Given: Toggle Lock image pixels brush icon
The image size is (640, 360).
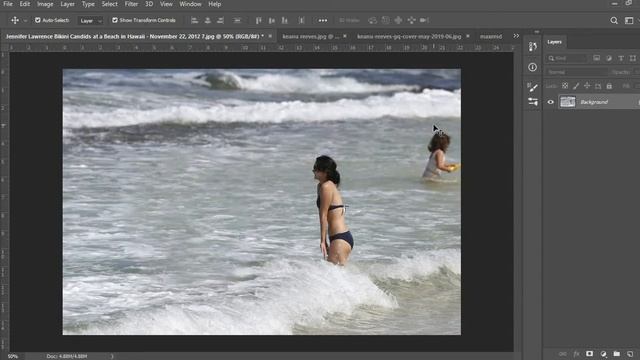Looking at the screenshot, I should (x=576, y=86).
